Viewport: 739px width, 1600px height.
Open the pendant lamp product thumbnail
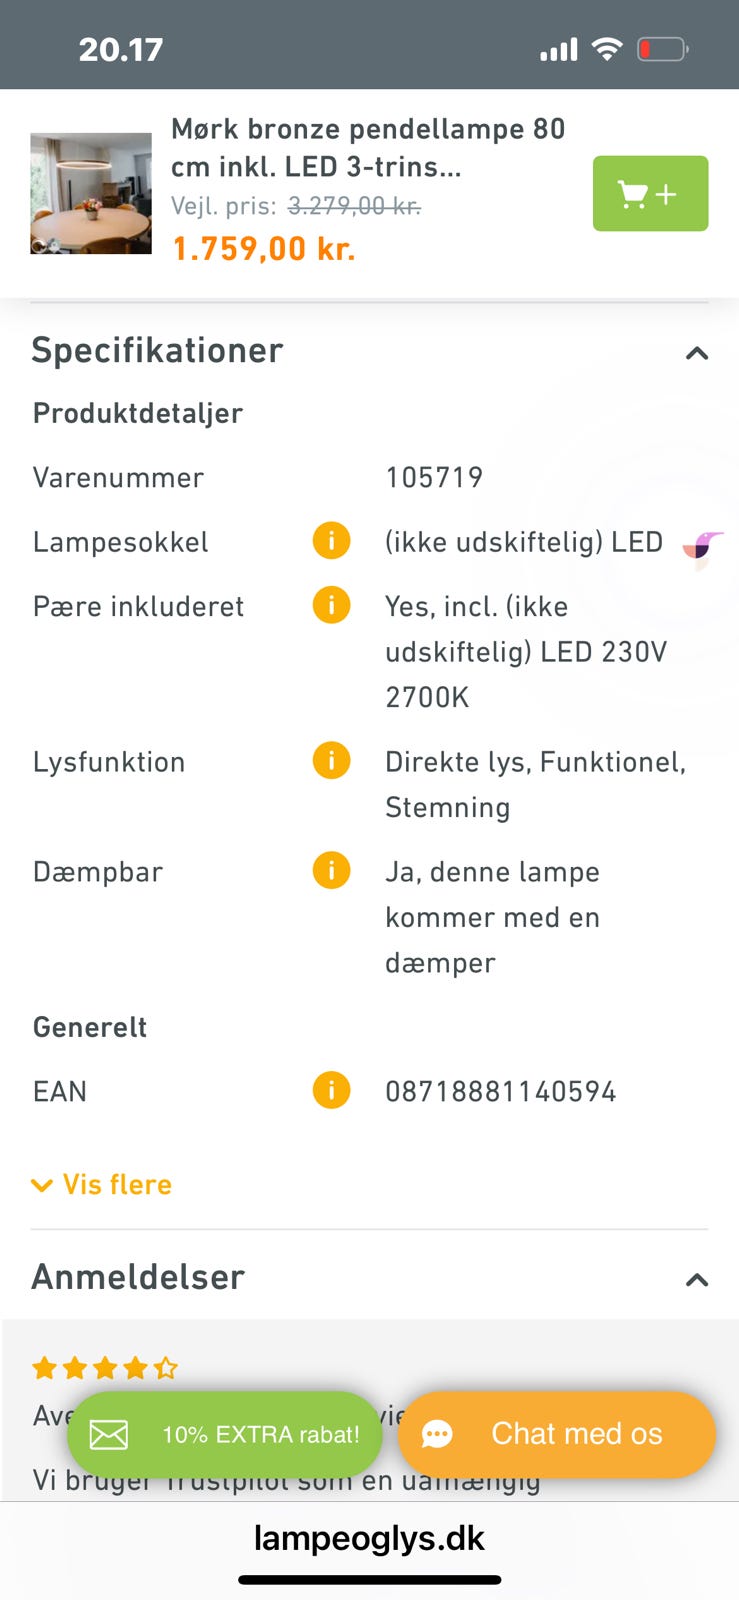coord(91,193)
